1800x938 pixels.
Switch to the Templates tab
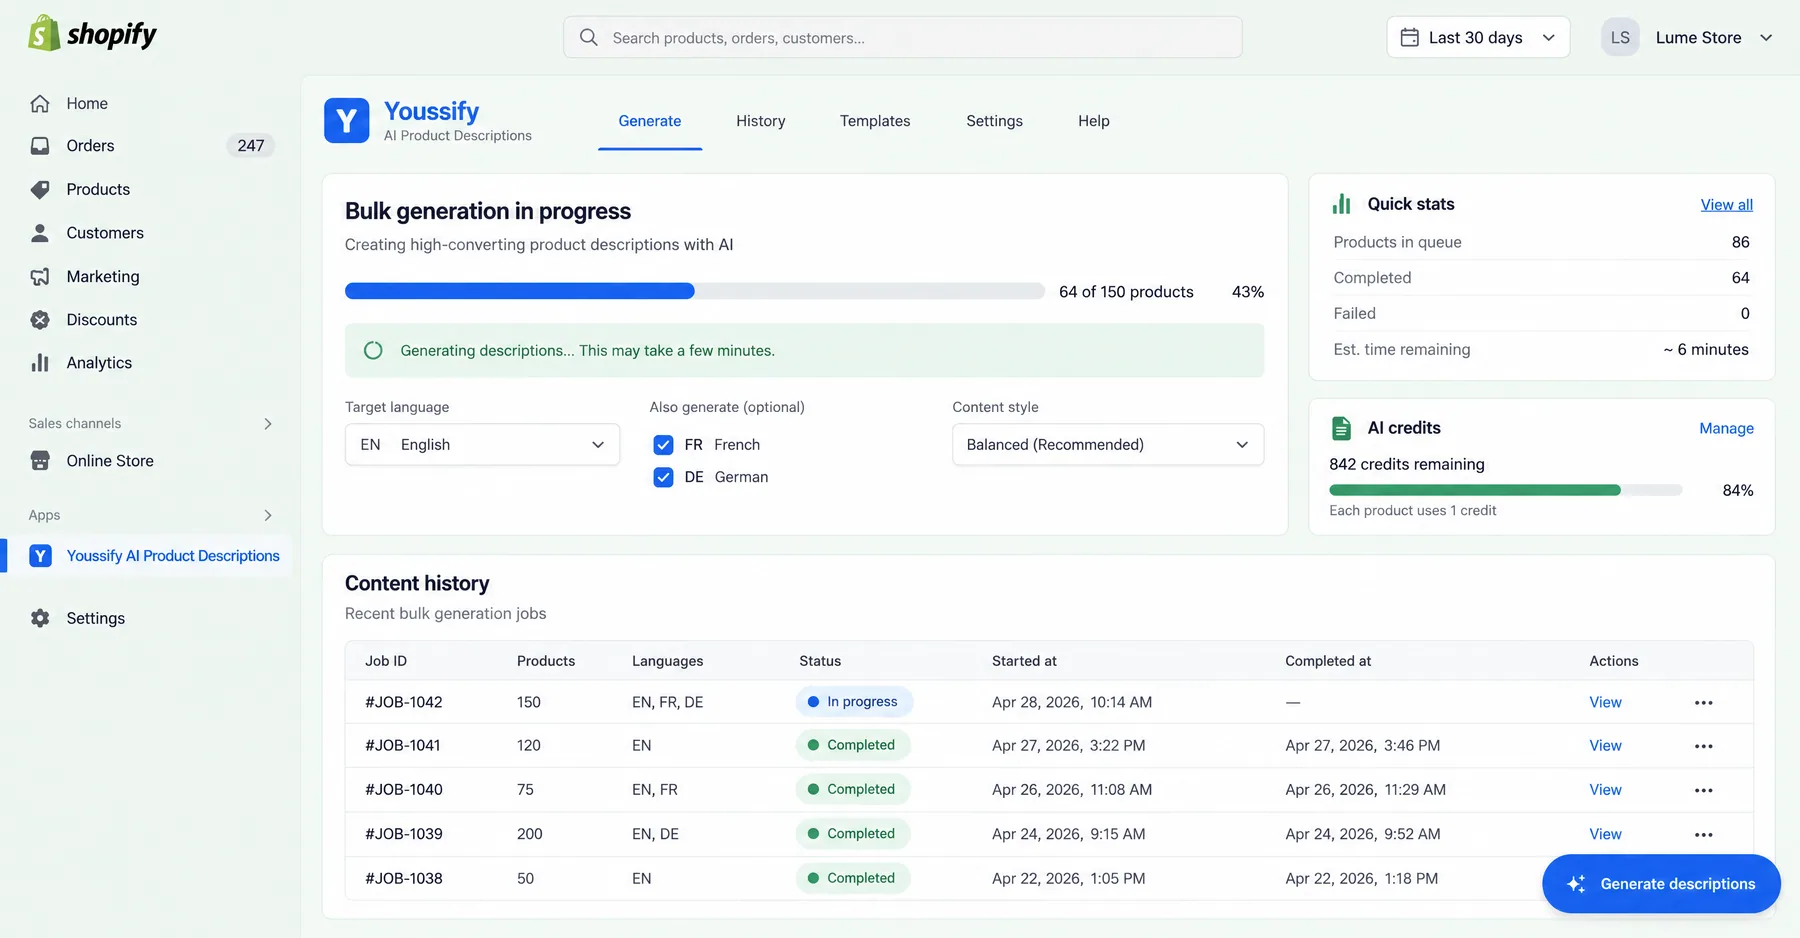tap(875, 121)
